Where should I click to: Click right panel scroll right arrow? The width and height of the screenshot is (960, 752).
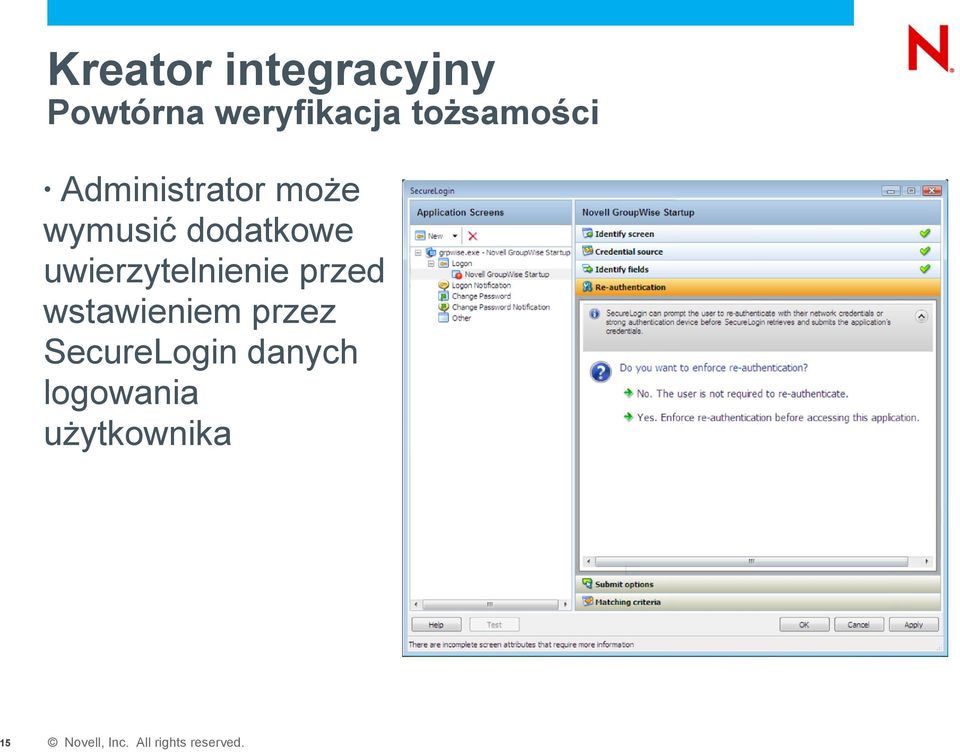pyautogui.click(x=926, y=561)
